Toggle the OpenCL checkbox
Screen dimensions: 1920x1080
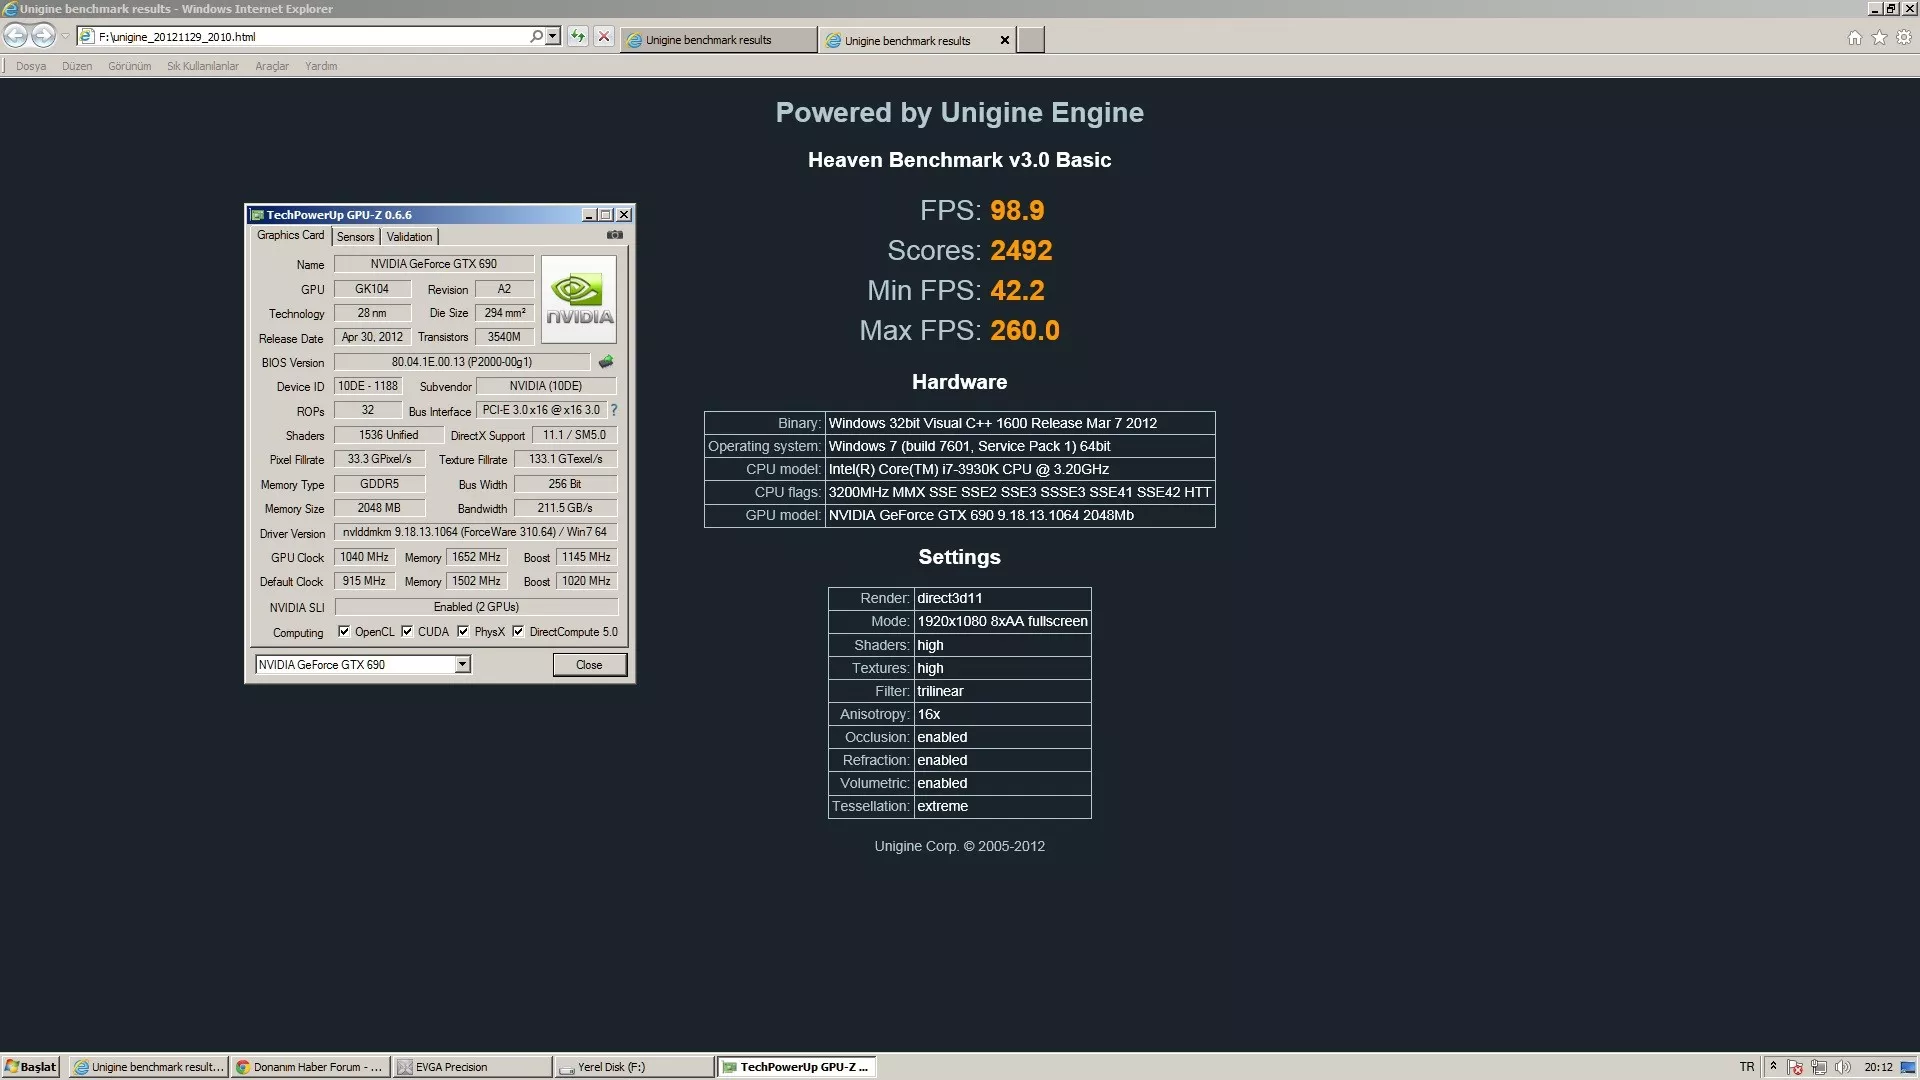pyautogui.click(x=344, y=631)
